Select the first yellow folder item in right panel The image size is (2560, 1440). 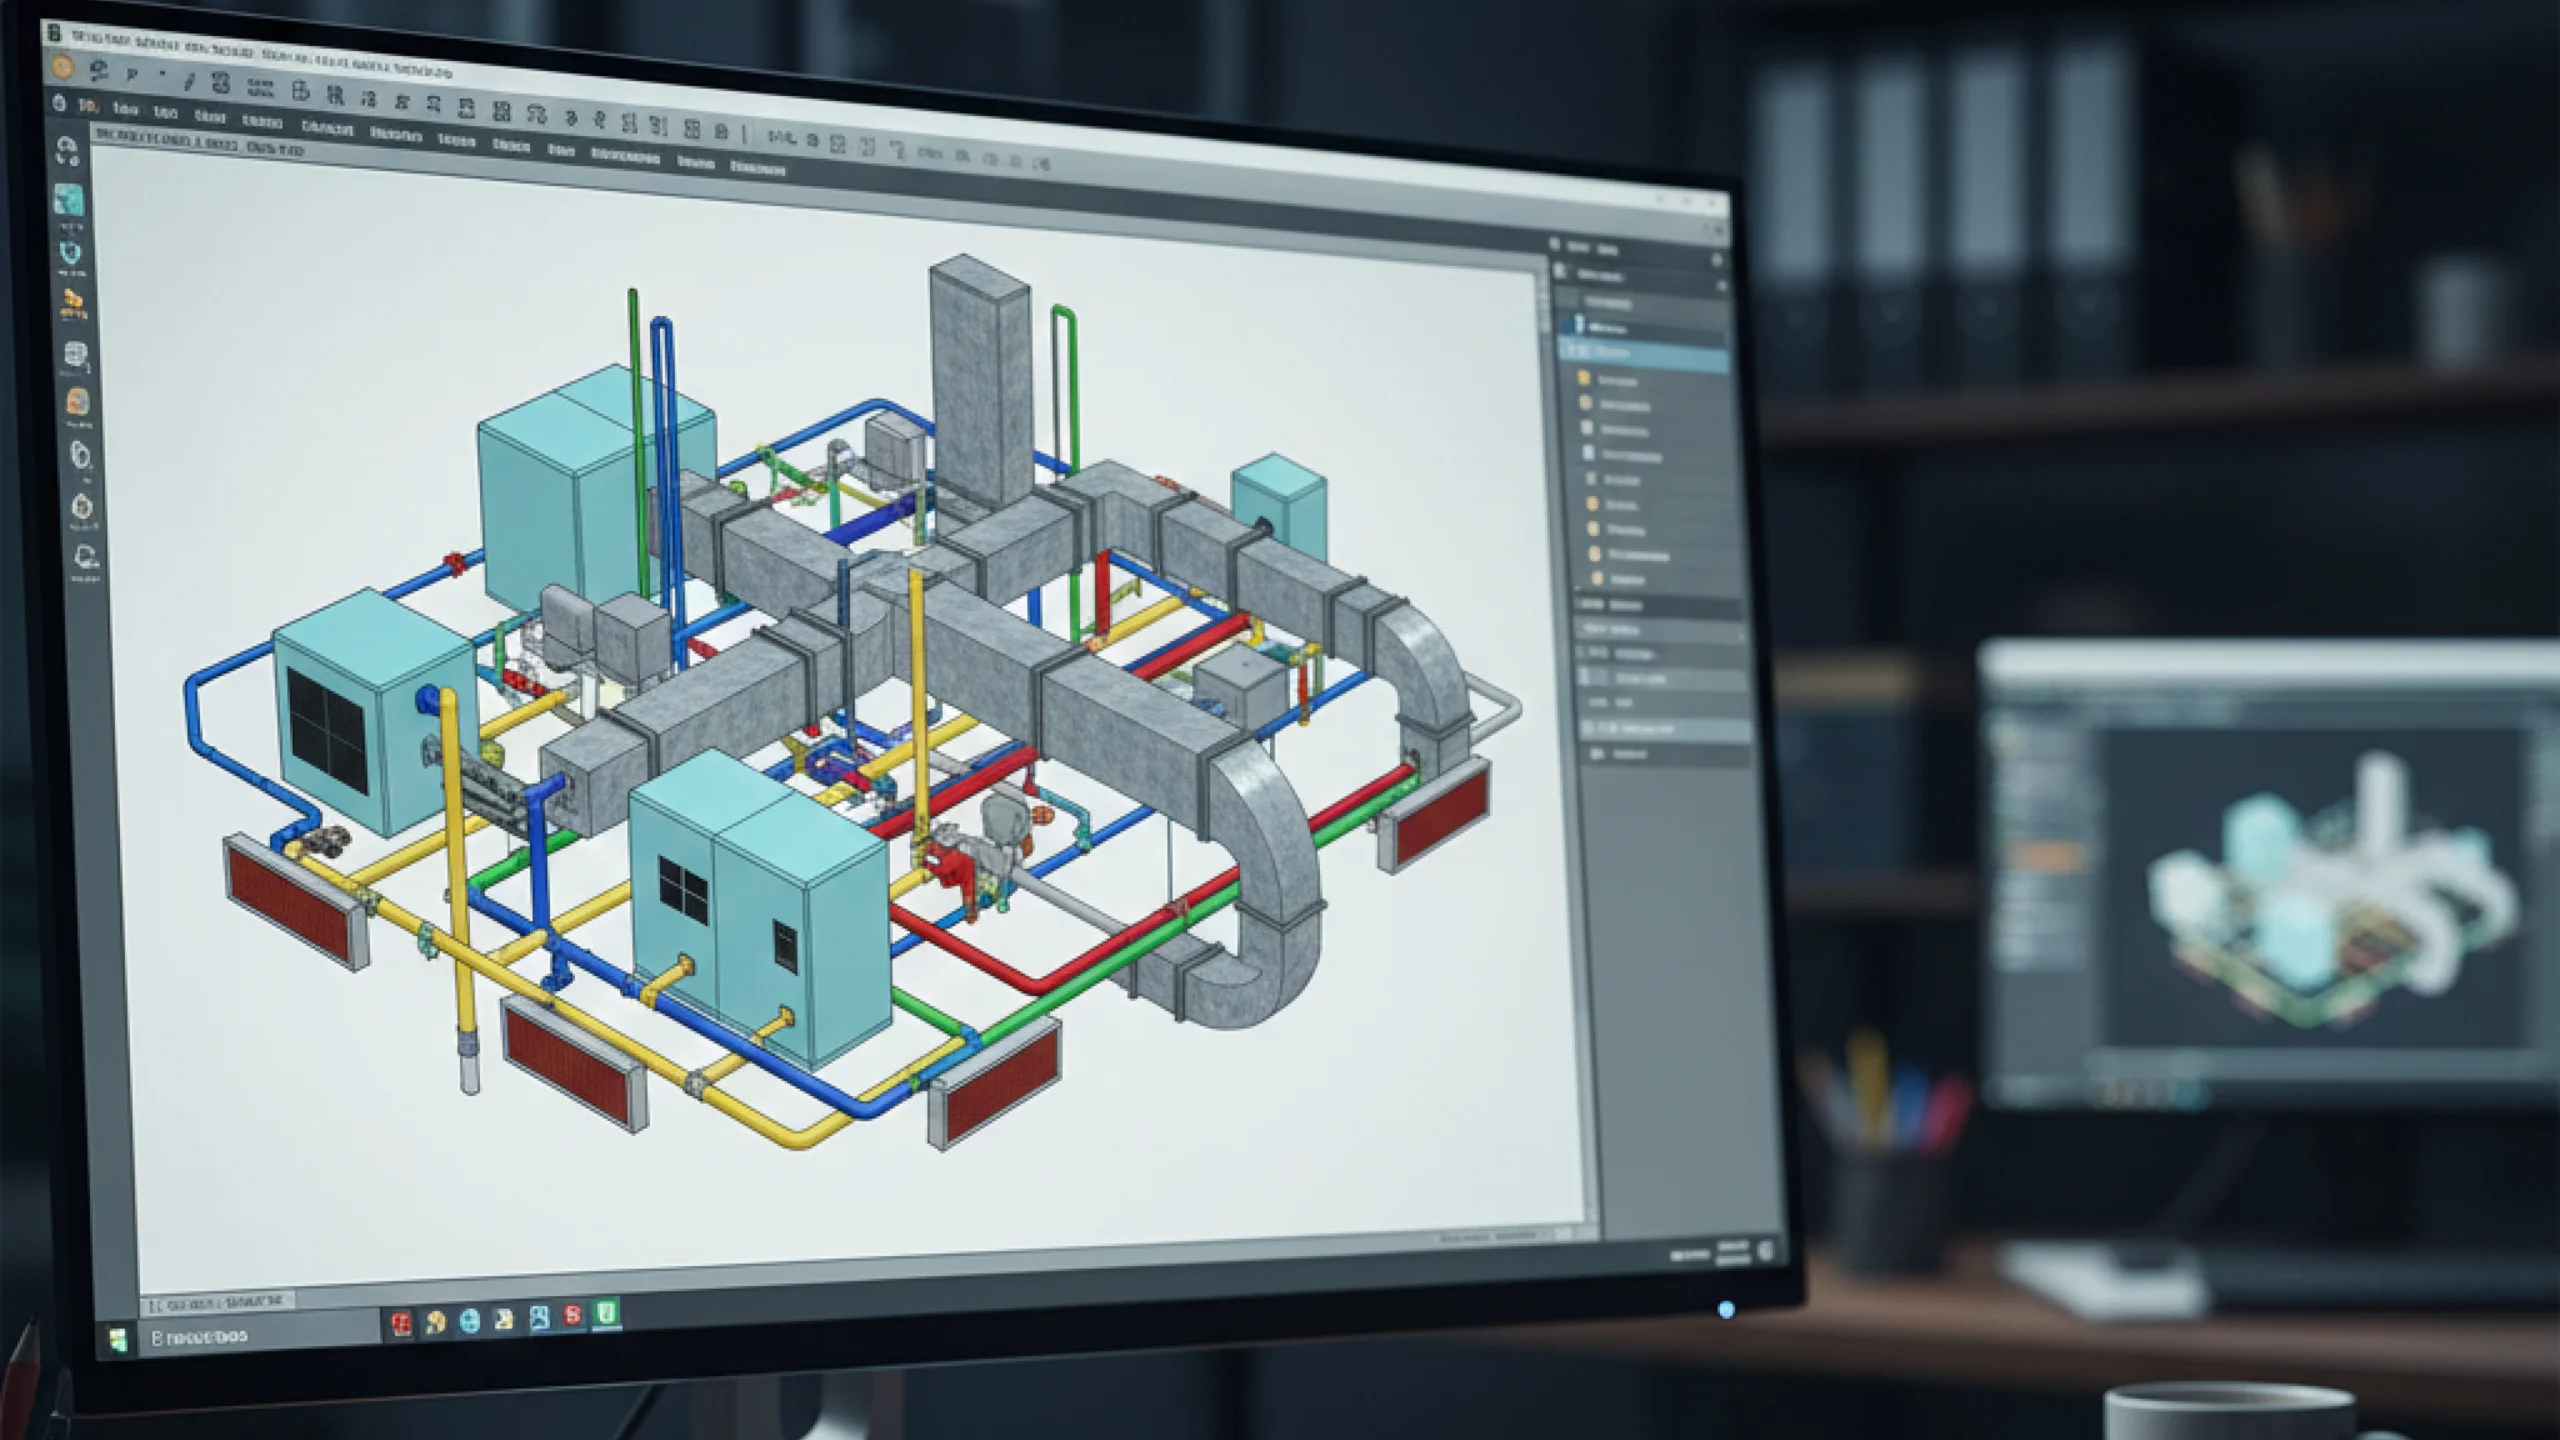[x=1584, y=379]
